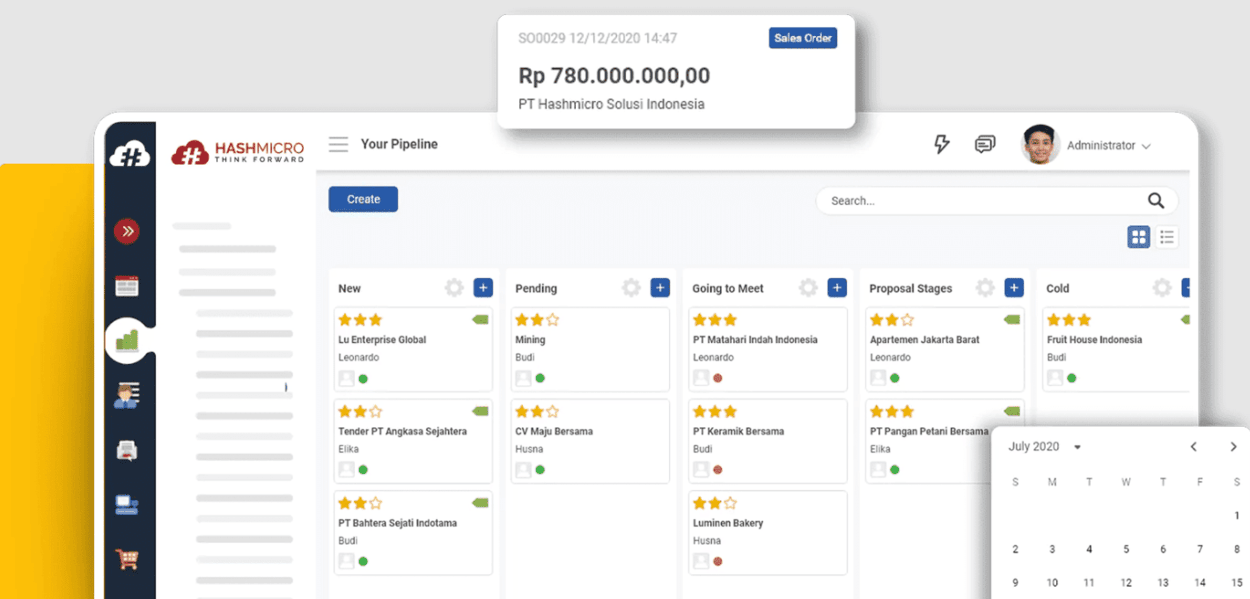
Task: Open Apartemen Jakarta Barat card
Action: click(944, 349)
